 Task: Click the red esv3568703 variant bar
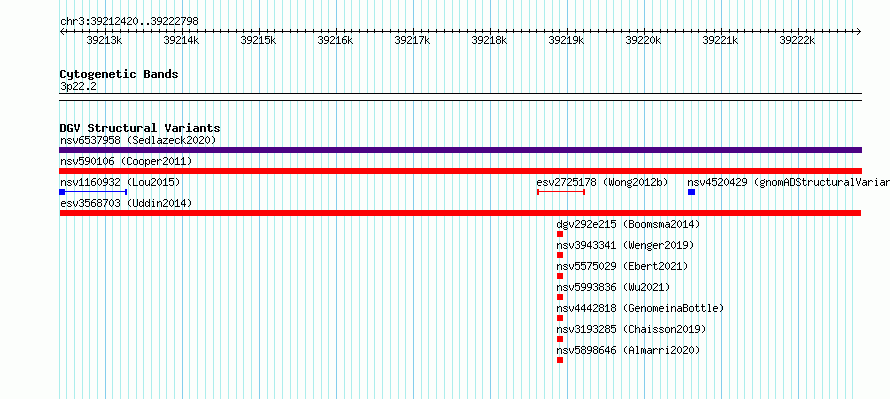[x=460, y=213]
